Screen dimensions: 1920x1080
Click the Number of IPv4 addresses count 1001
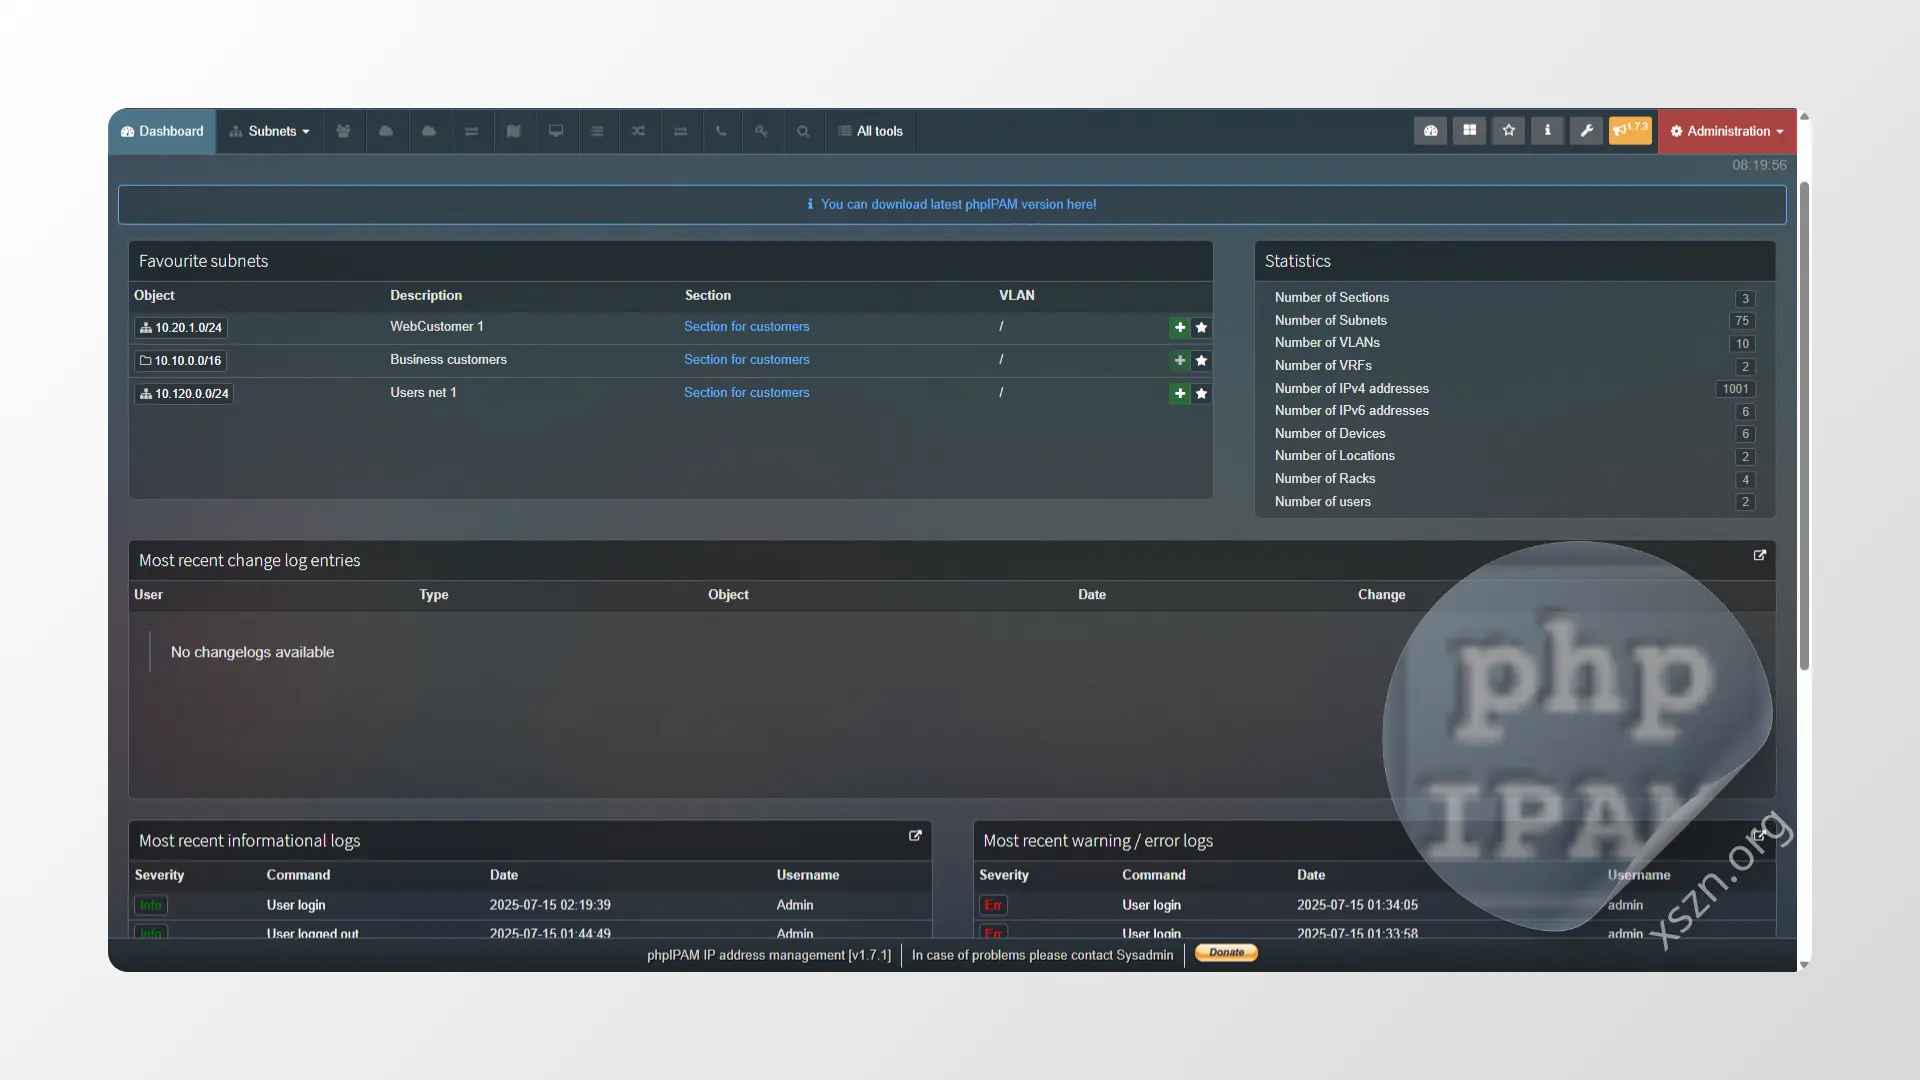point(1736,389)
